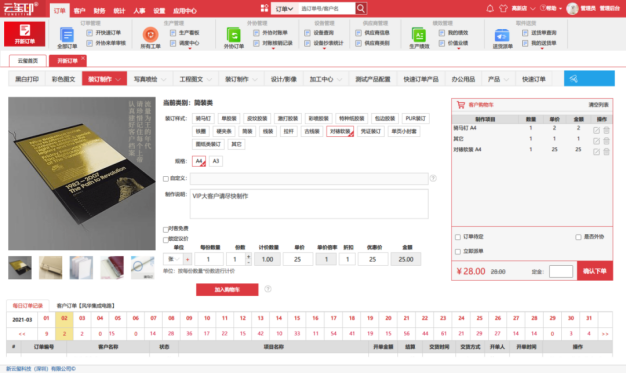Click the green 外协订单 outsourcing icon
Viewport: 626px width, 374px height.
click(x=234, y=35)
